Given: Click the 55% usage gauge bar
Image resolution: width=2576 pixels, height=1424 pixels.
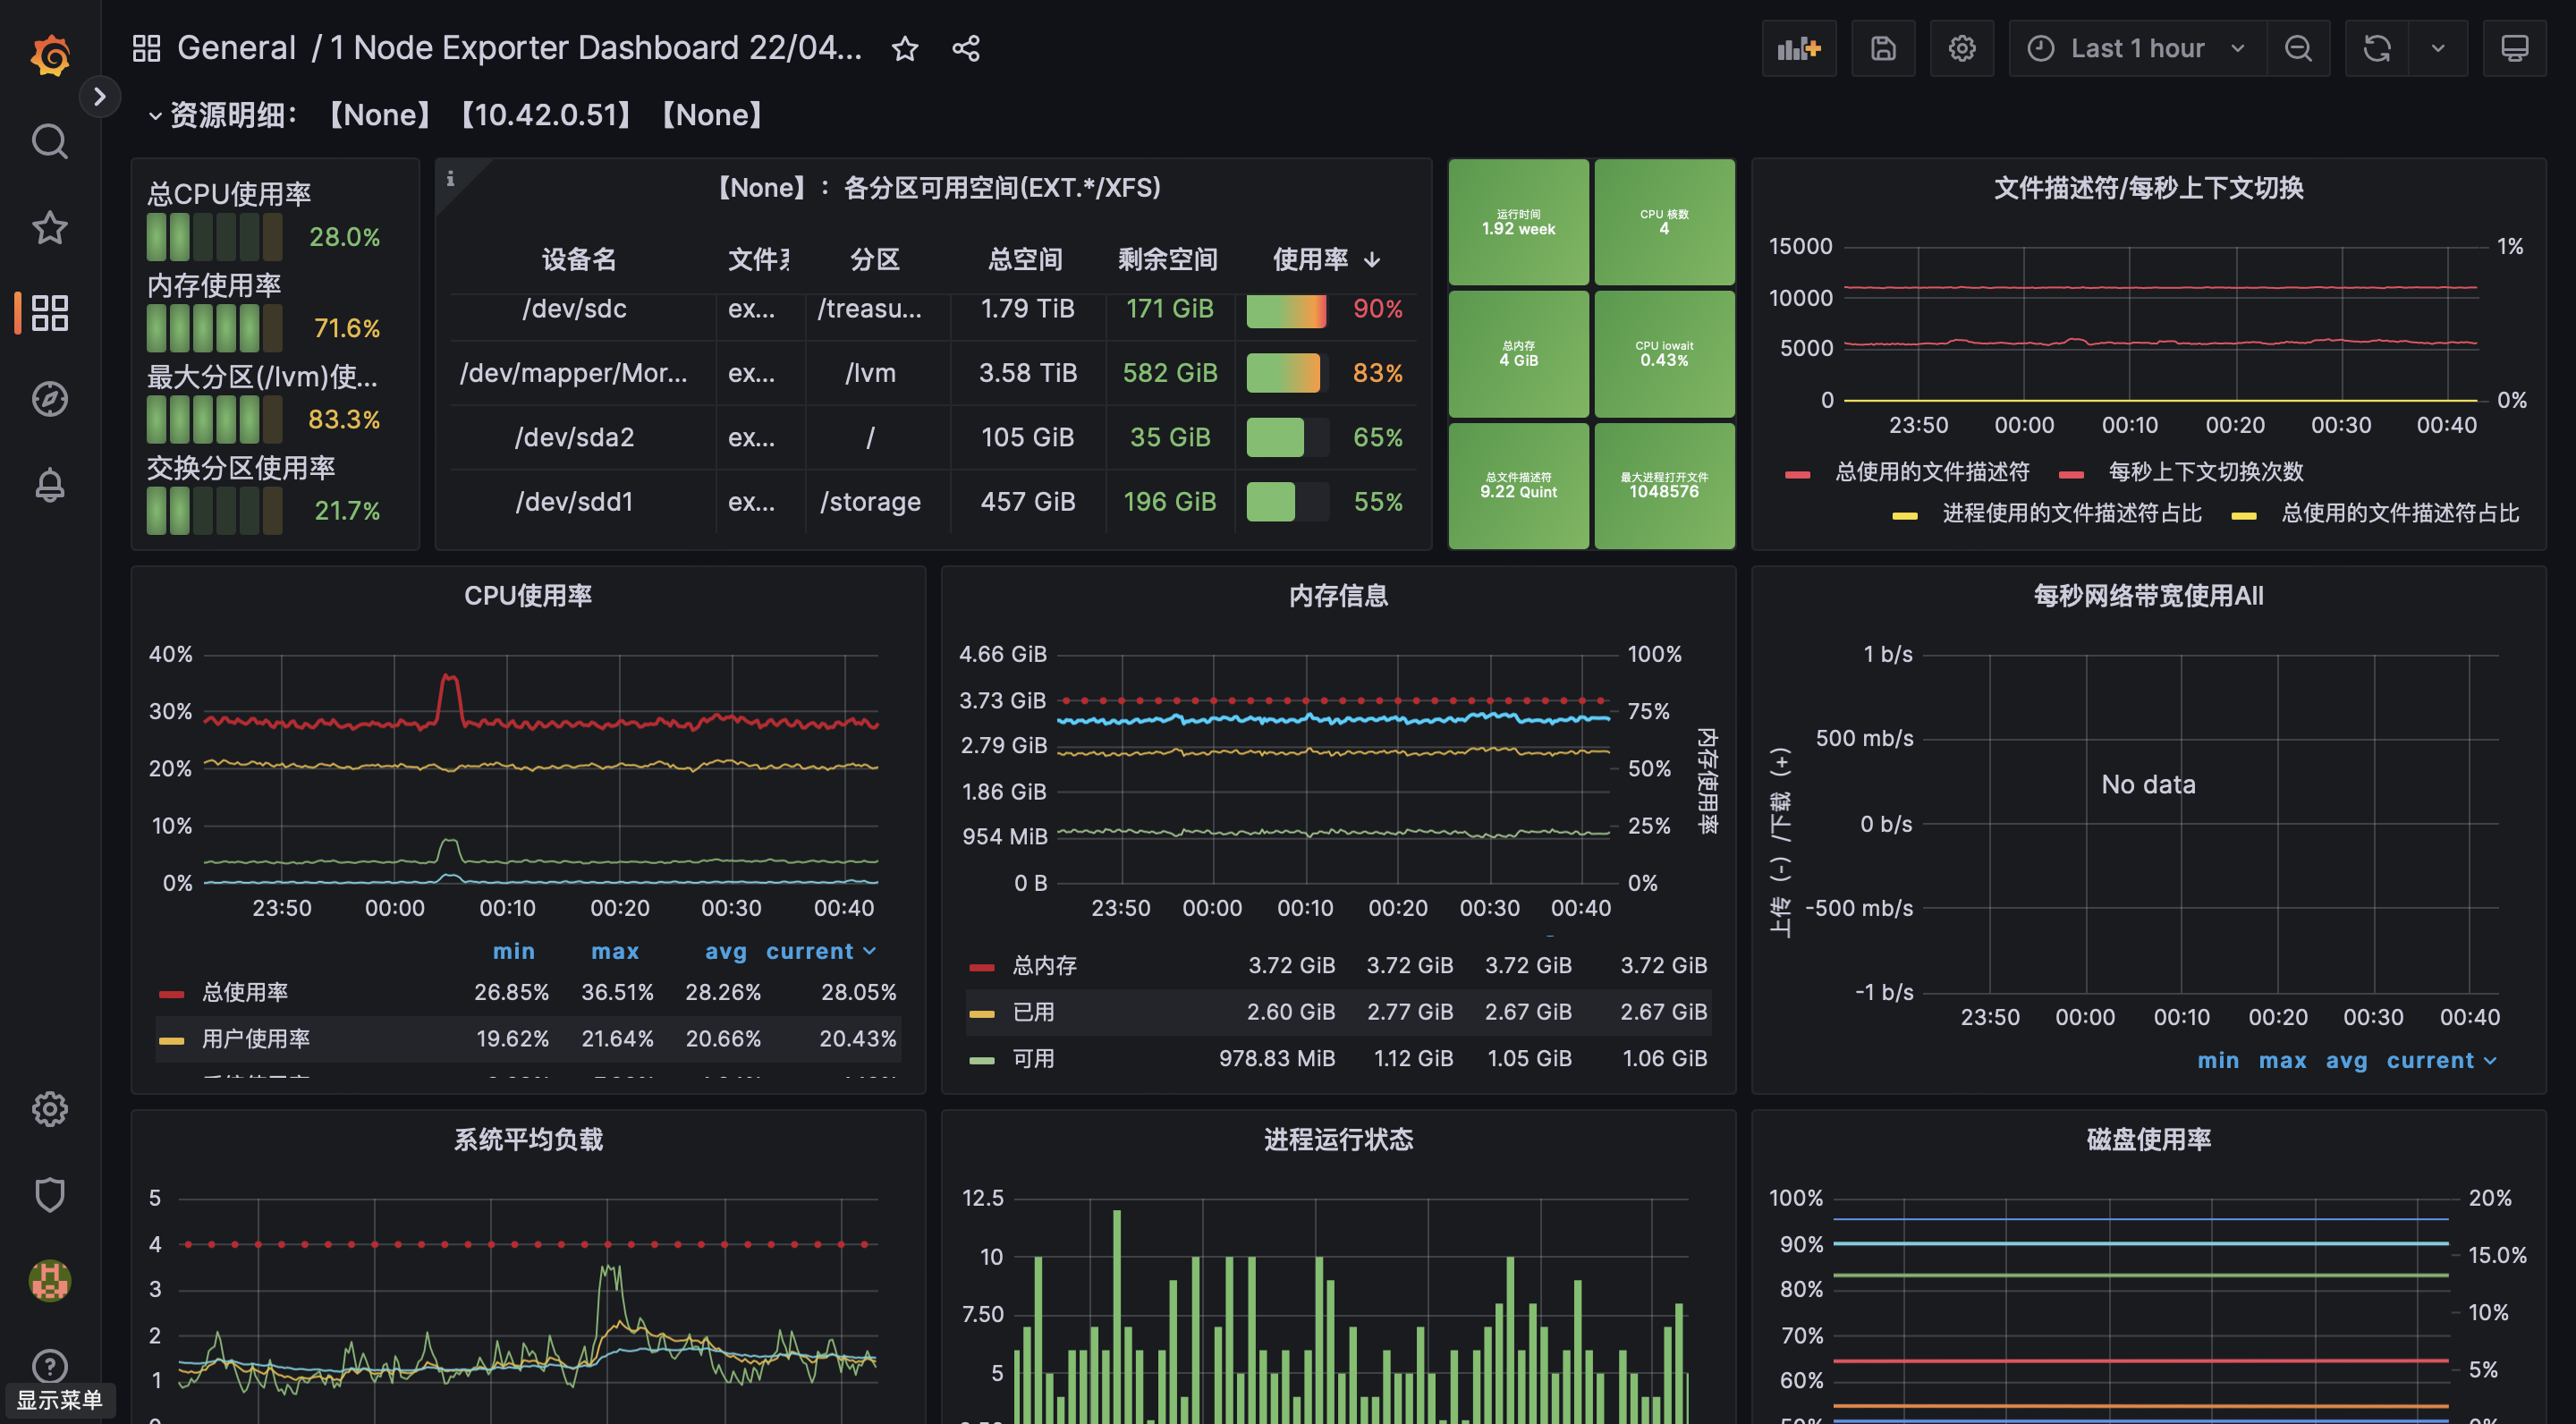Looking at the screenshot, I should click(1287, 501).
